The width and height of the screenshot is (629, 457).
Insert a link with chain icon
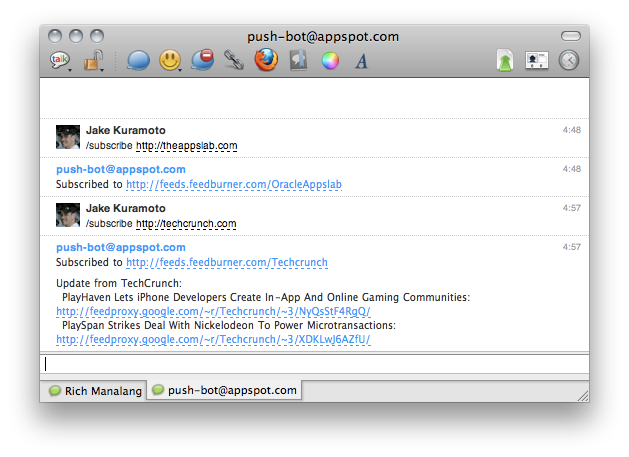click(x=234, y=60)
